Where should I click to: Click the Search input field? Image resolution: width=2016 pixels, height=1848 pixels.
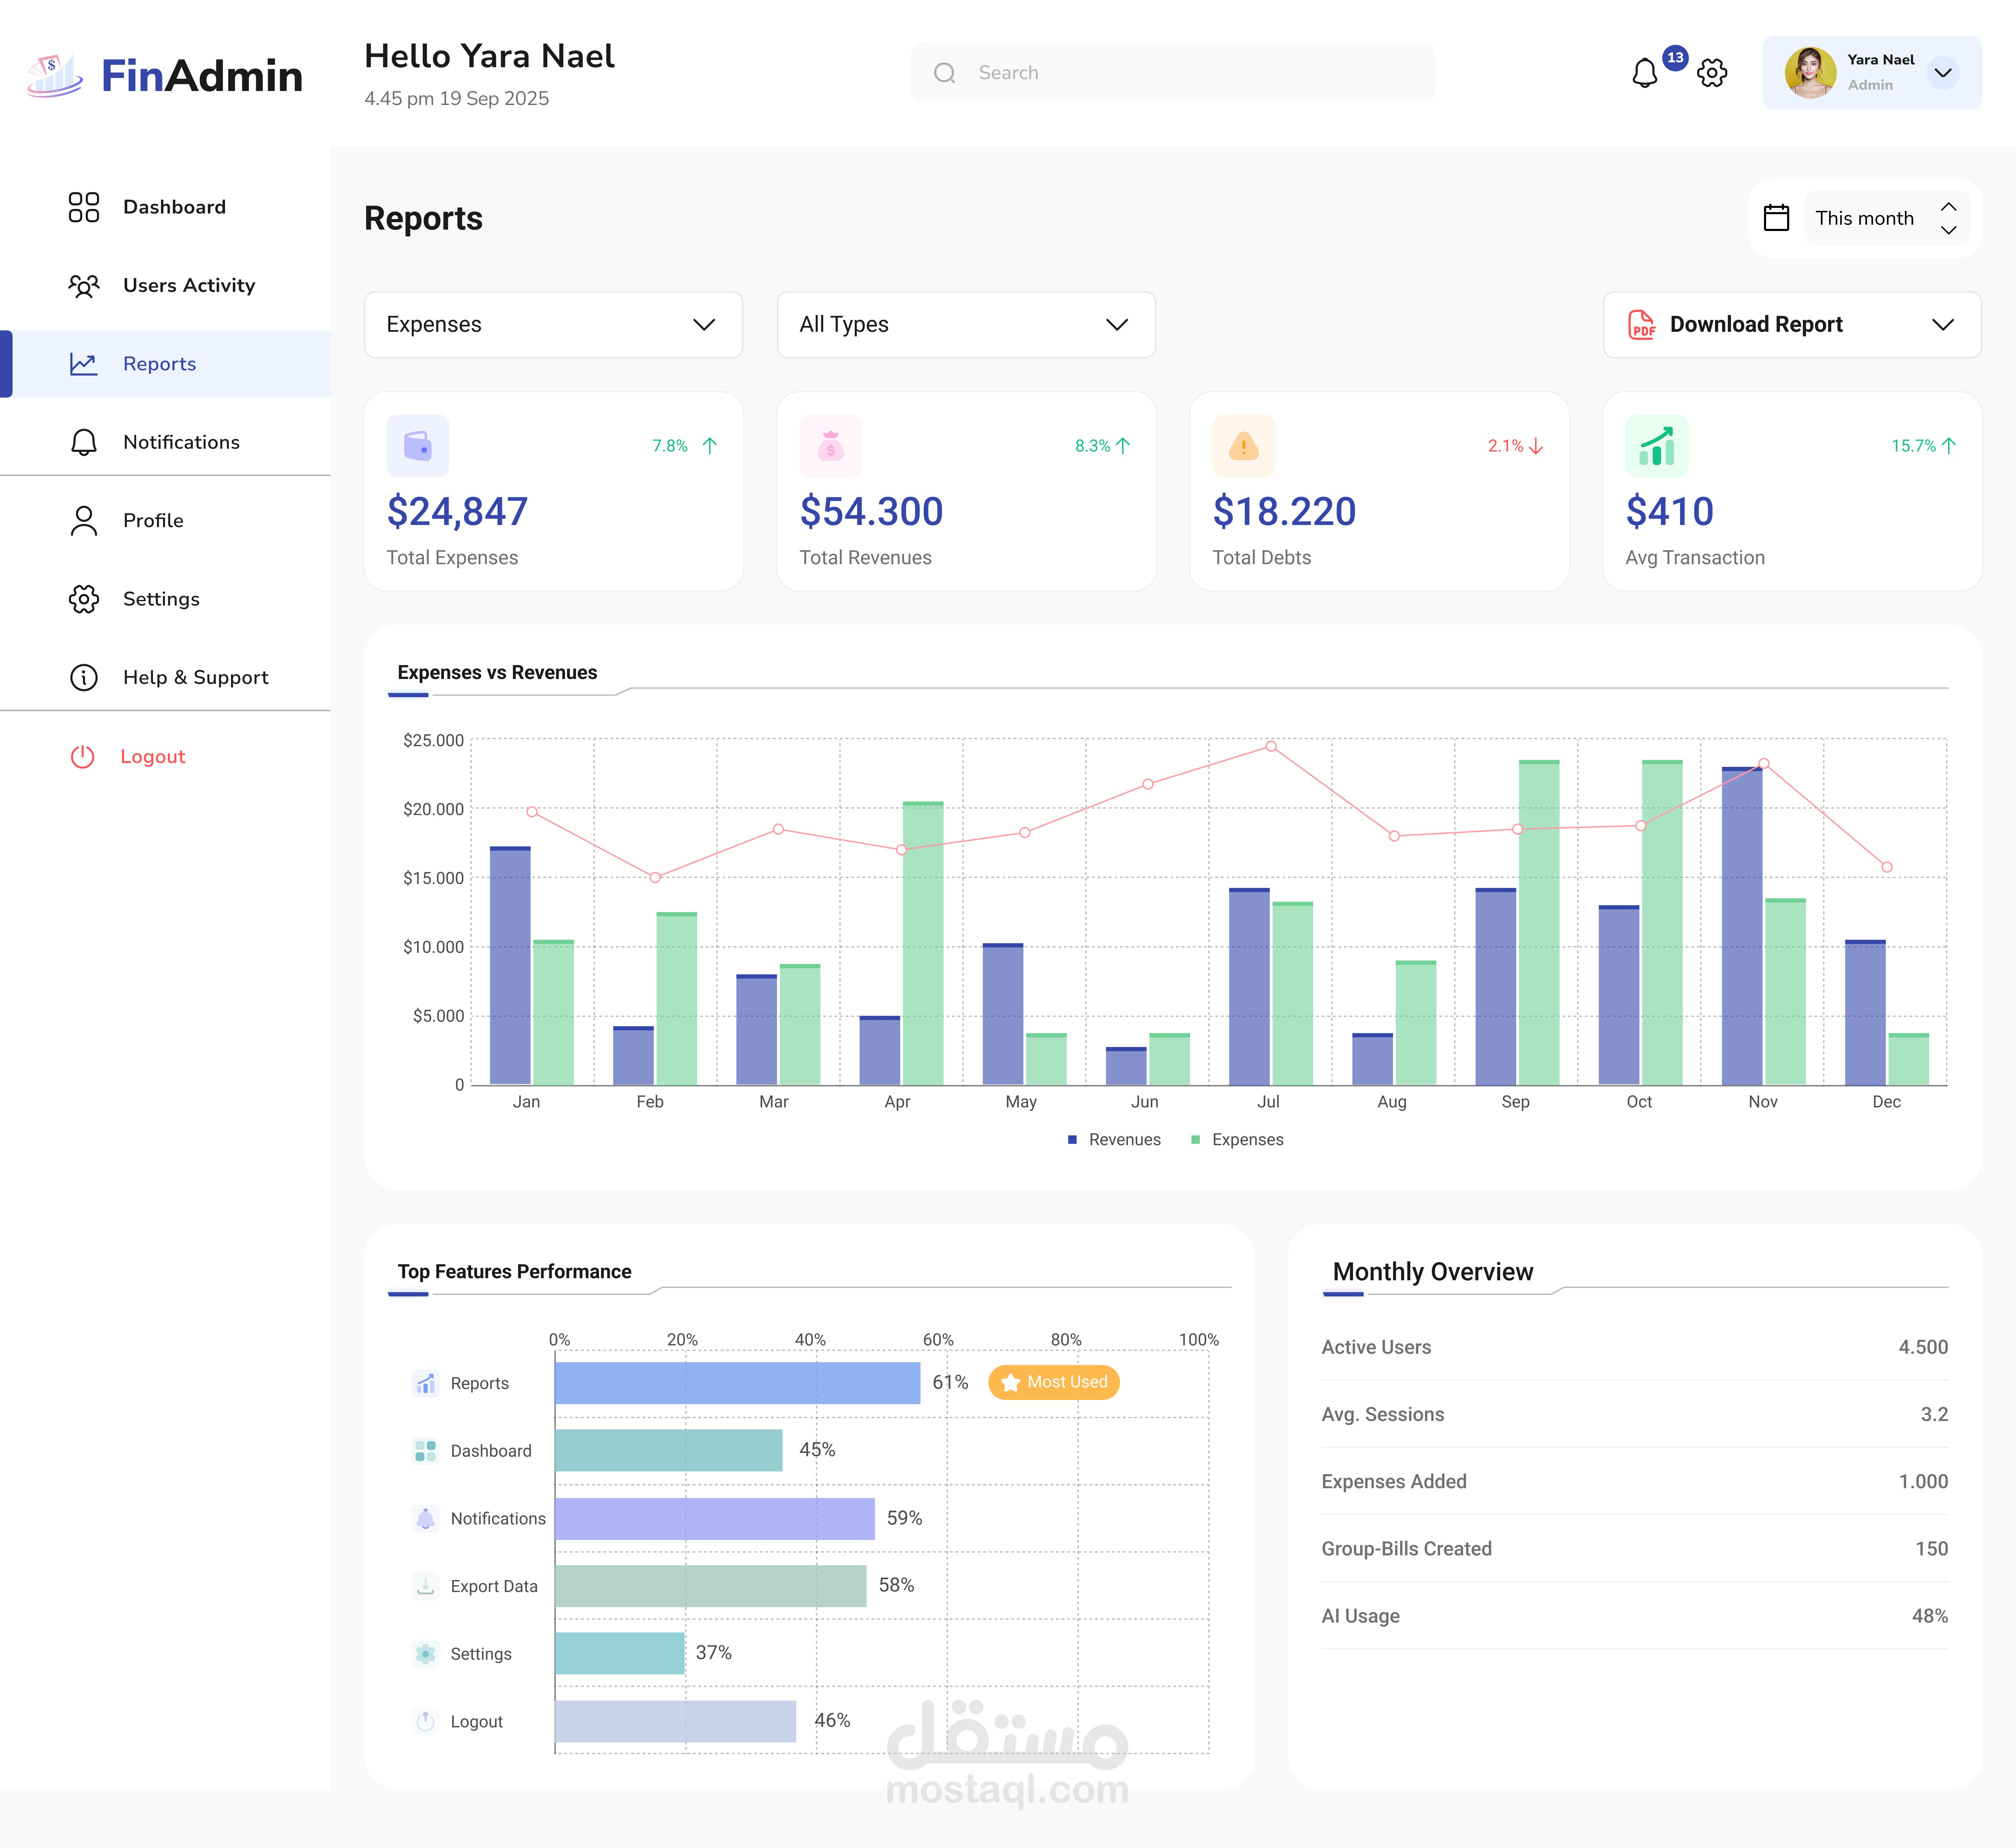click(x=1172, y=73)
